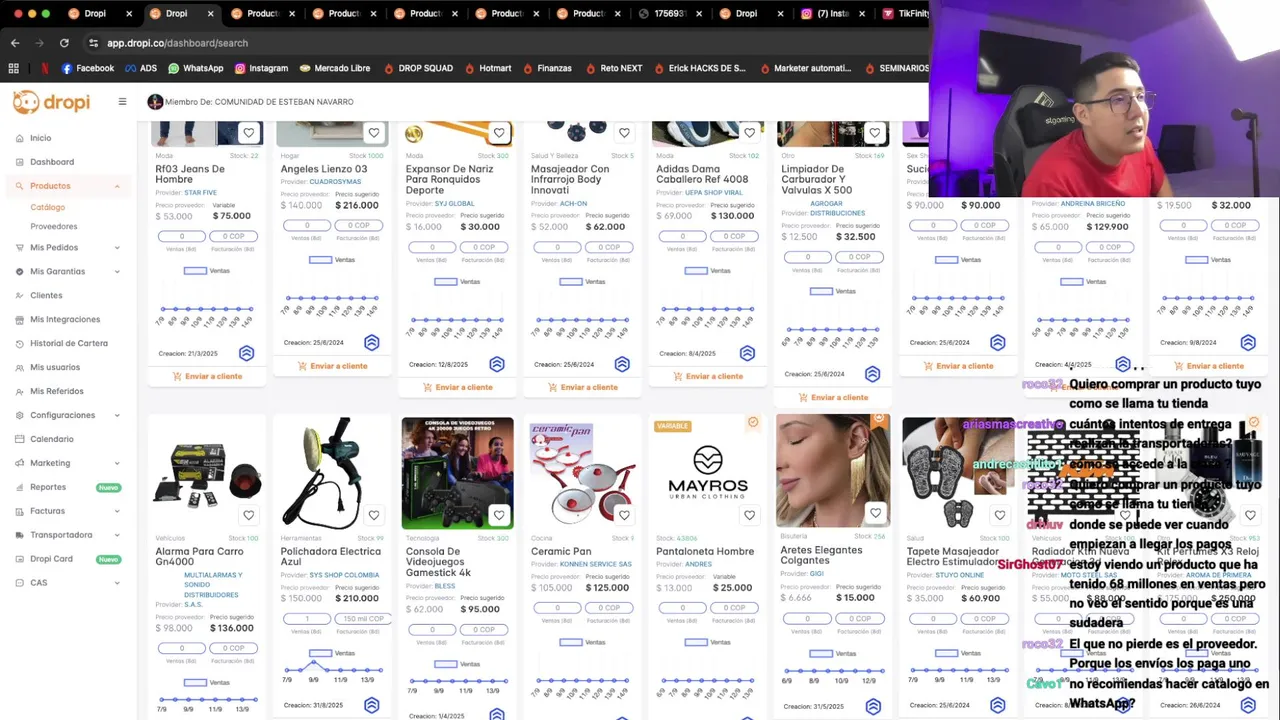1280x720 pixels.
Task: Click the blue shield badge on Rf03 Jeans De Hombre
Action: coord(247,353)
